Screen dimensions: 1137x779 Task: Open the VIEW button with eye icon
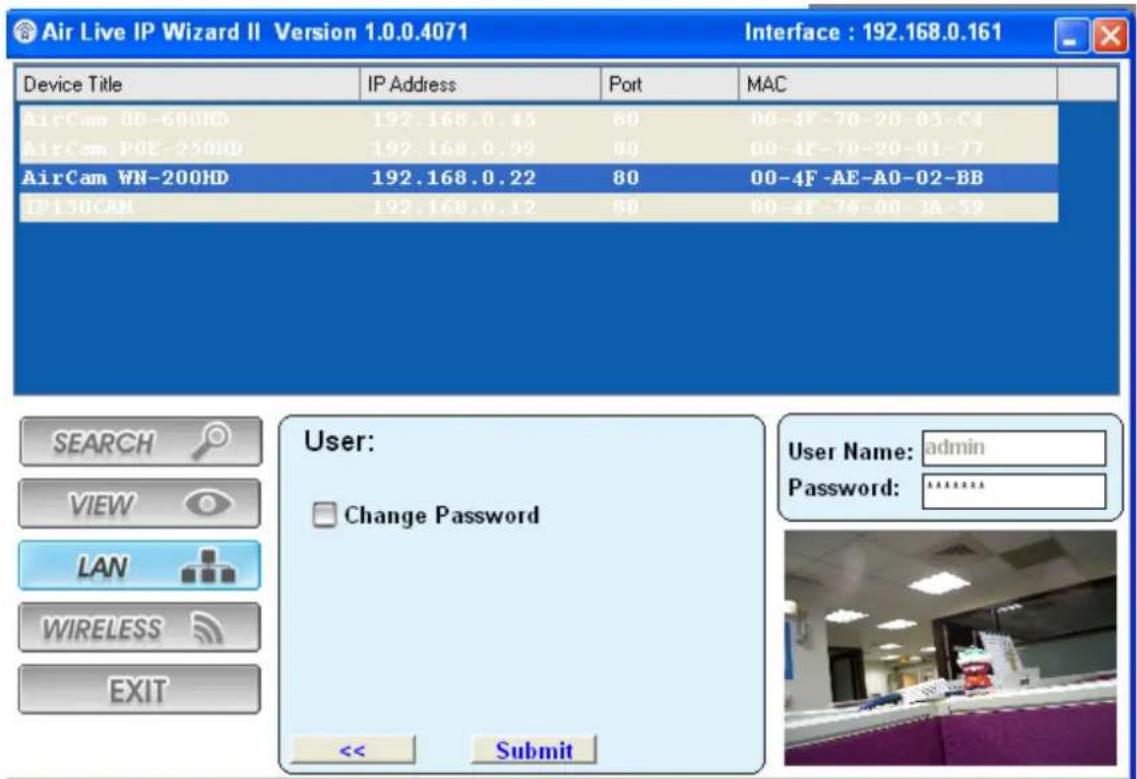(x=139, y=503)
